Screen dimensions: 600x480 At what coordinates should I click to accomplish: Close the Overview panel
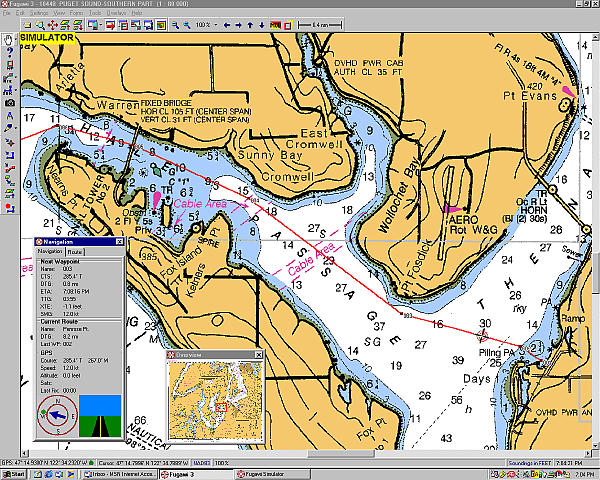coord(259,355)
